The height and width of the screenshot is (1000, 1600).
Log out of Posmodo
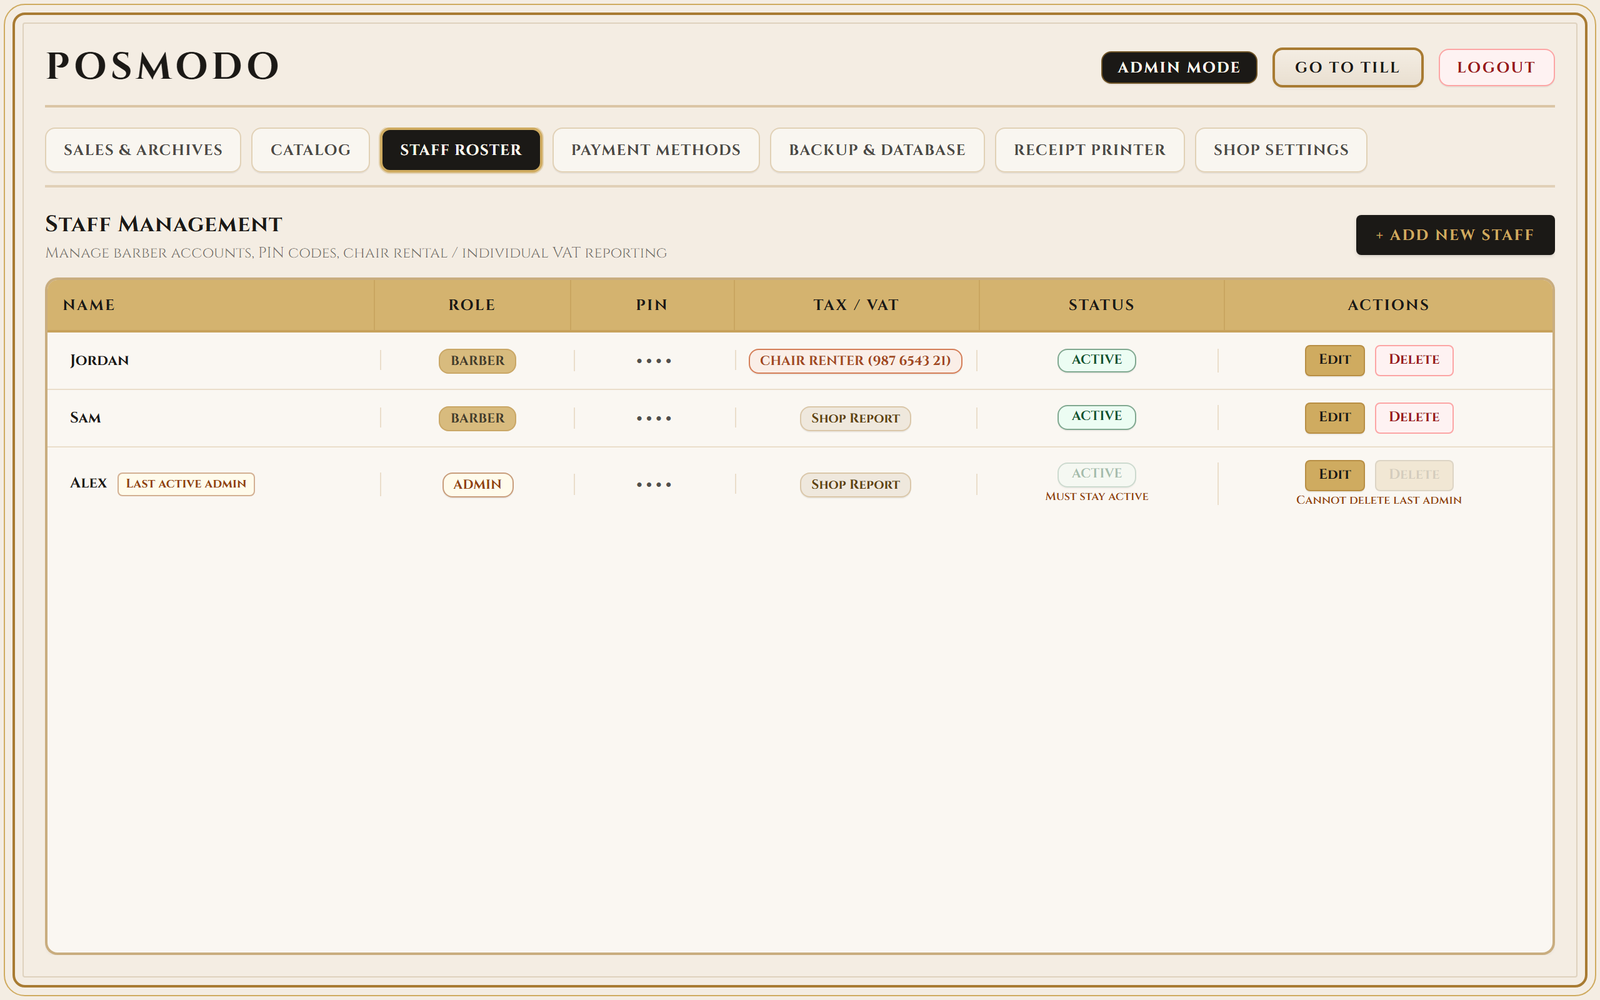click(x=1496, y=67)
